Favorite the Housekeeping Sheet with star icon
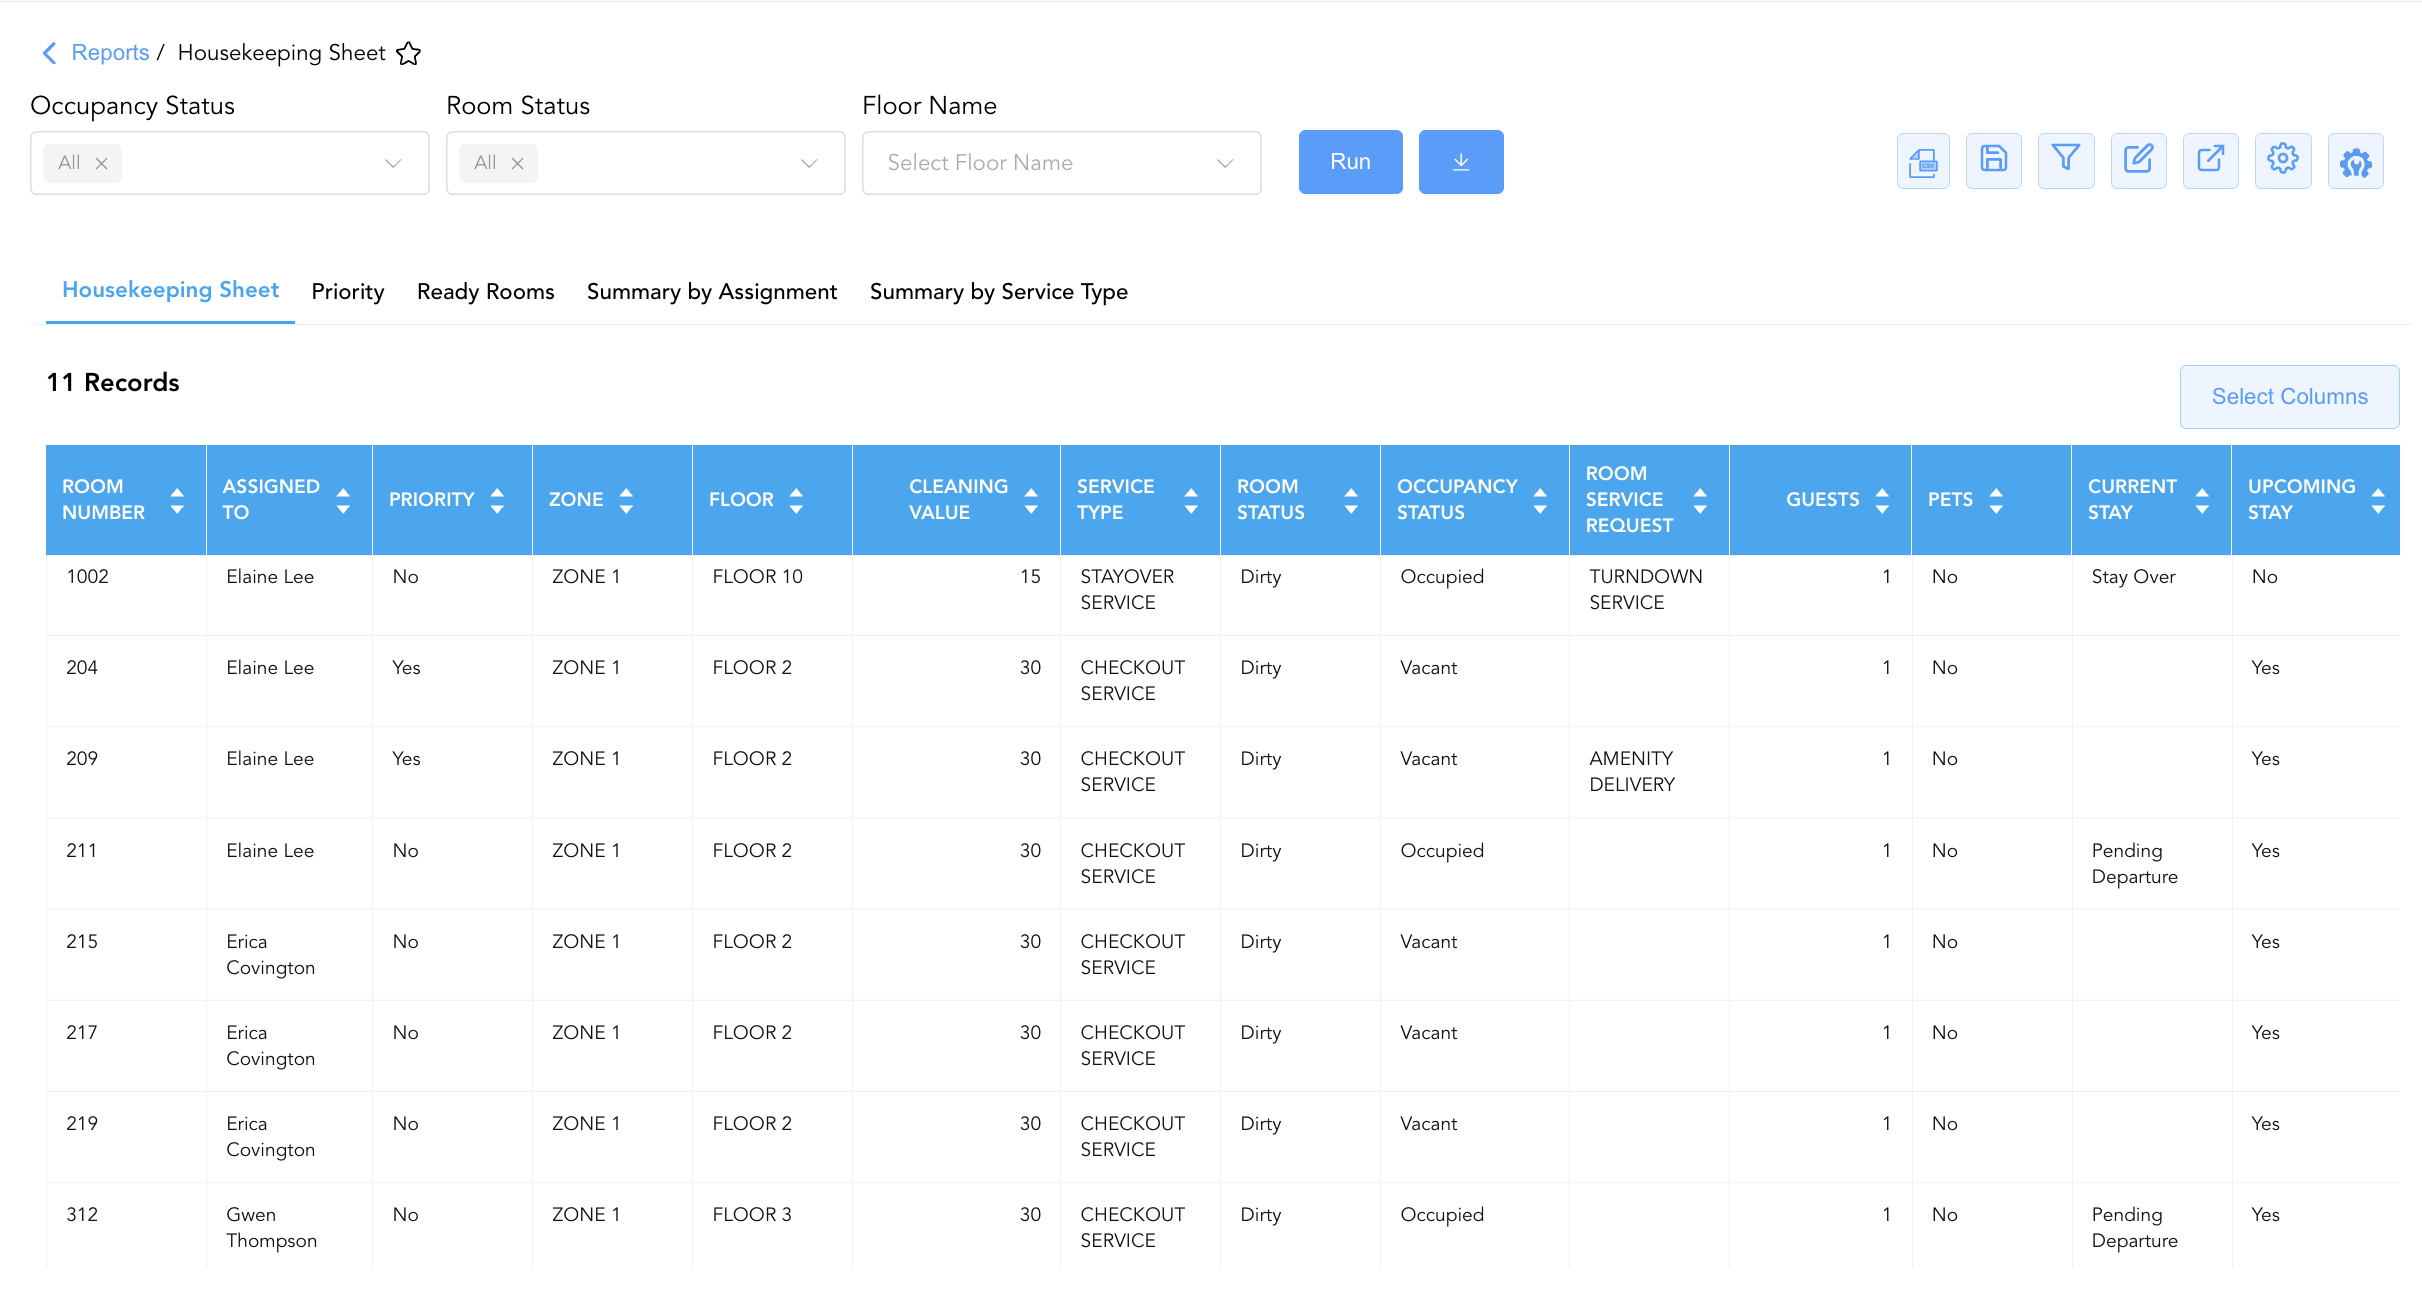 point(408,53)
